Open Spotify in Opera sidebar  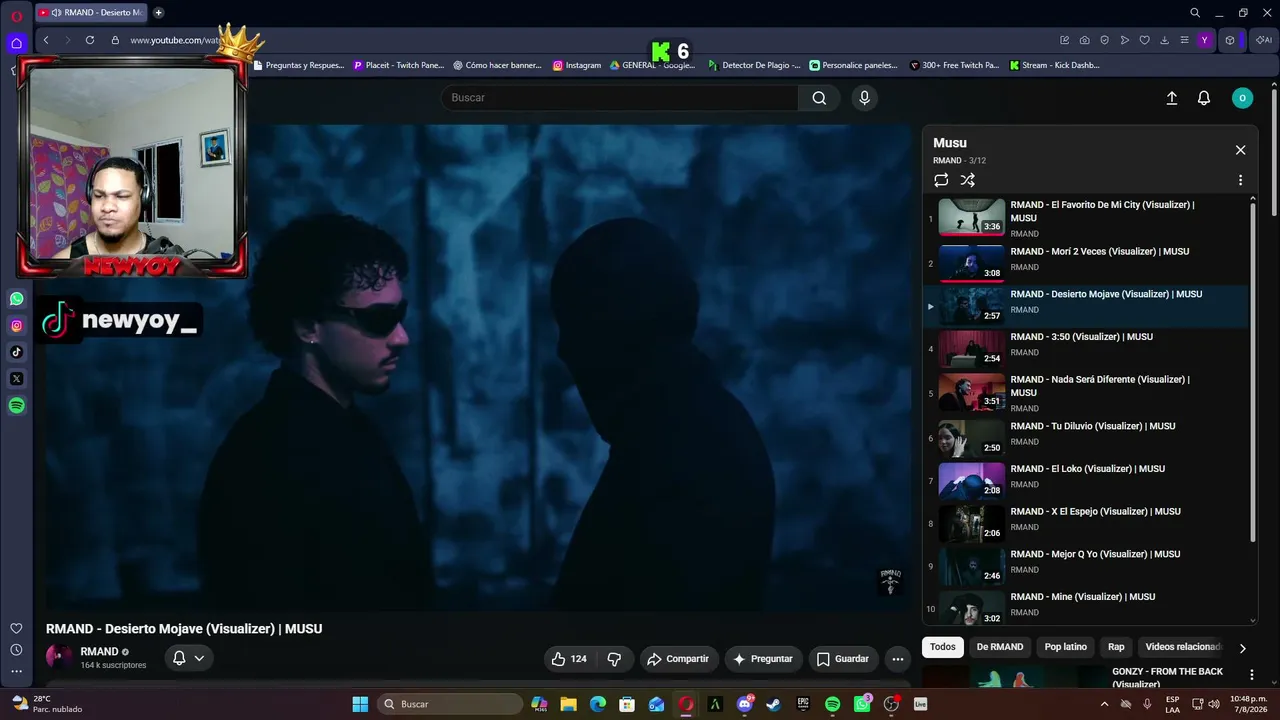[17, 406]
